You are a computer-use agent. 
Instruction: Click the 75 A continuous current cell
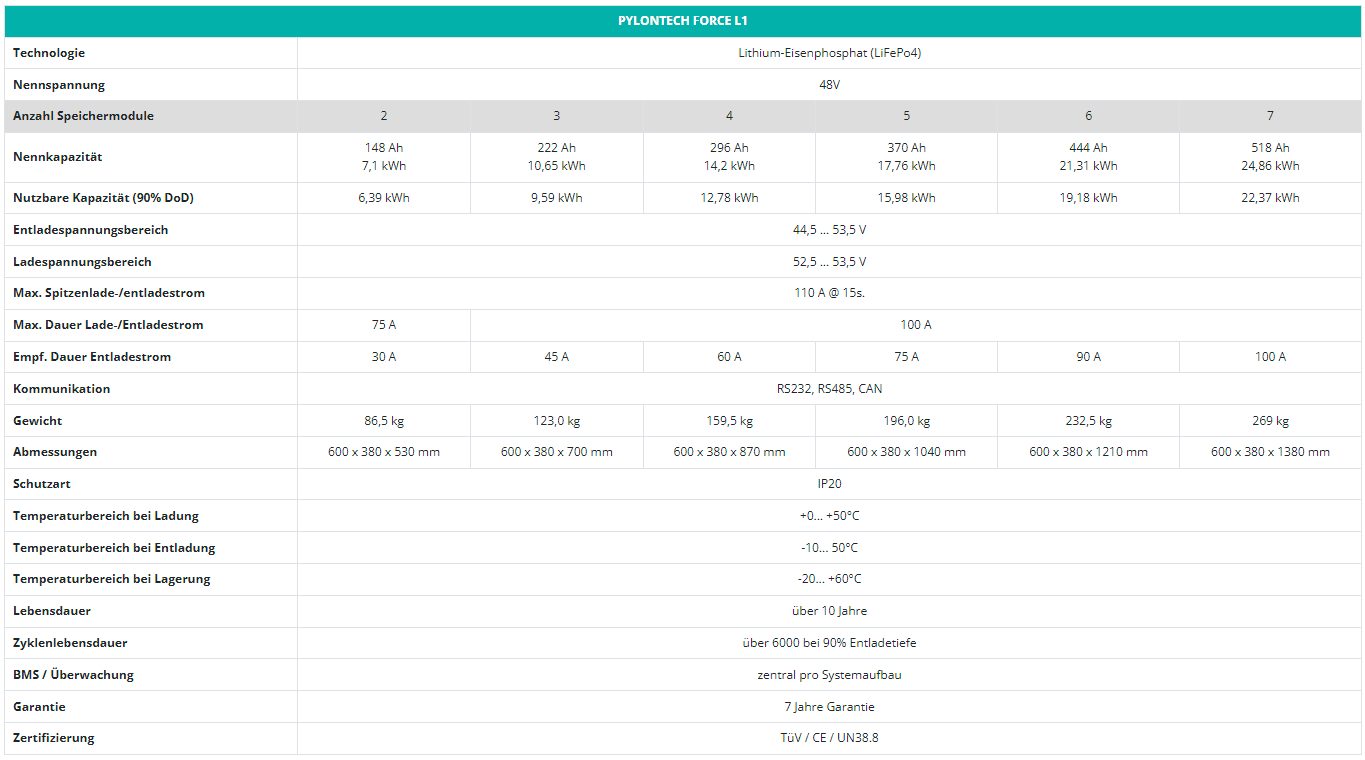point(384,325)
